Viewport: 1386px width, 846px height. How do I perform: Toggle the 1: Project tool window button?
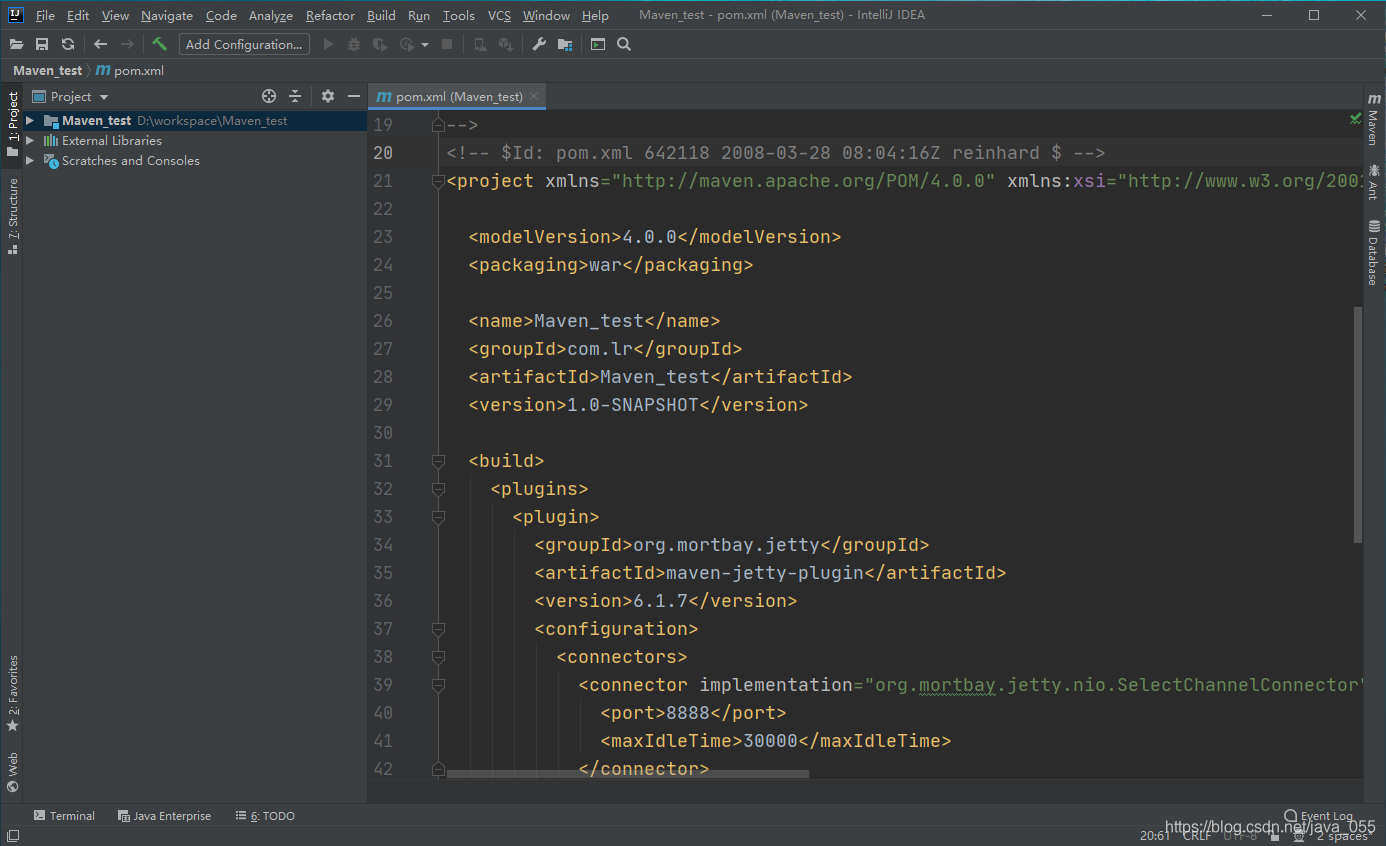(12, 124)
